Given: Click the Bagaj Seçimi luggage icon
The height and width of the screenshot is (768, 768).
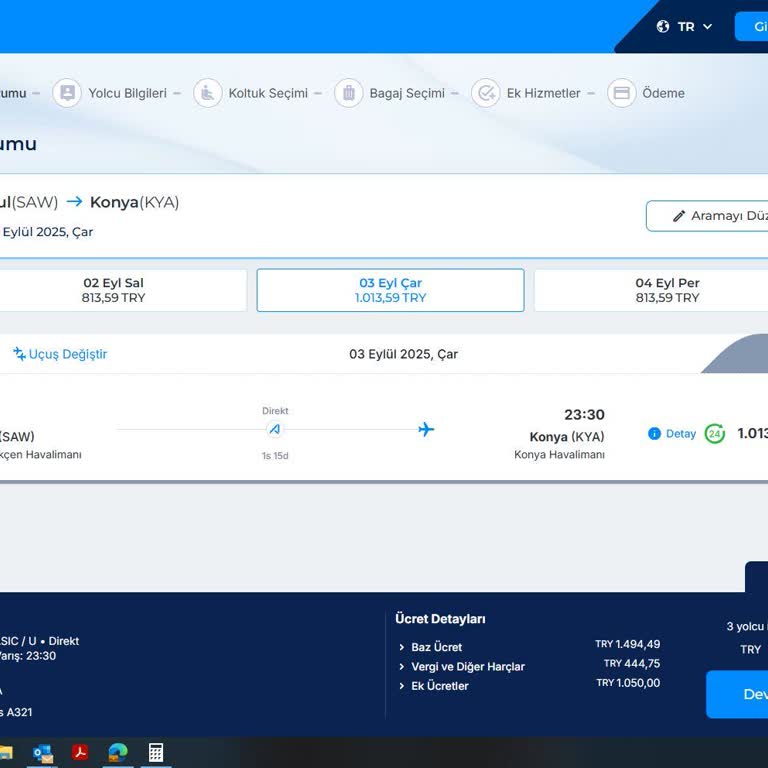Looking at the screenshot, I should pyautogui.click(x=348, y=93).
